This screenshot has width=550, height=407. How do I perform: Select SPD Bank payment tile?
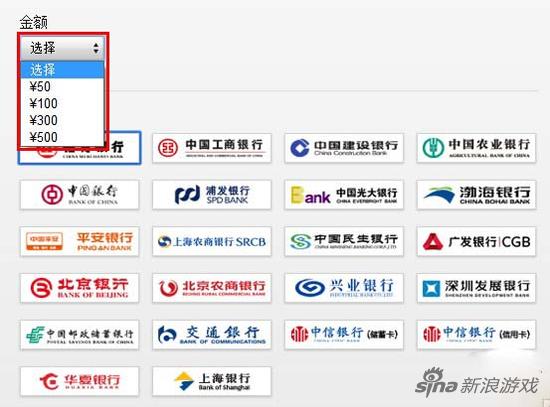[x=212, y=195]
